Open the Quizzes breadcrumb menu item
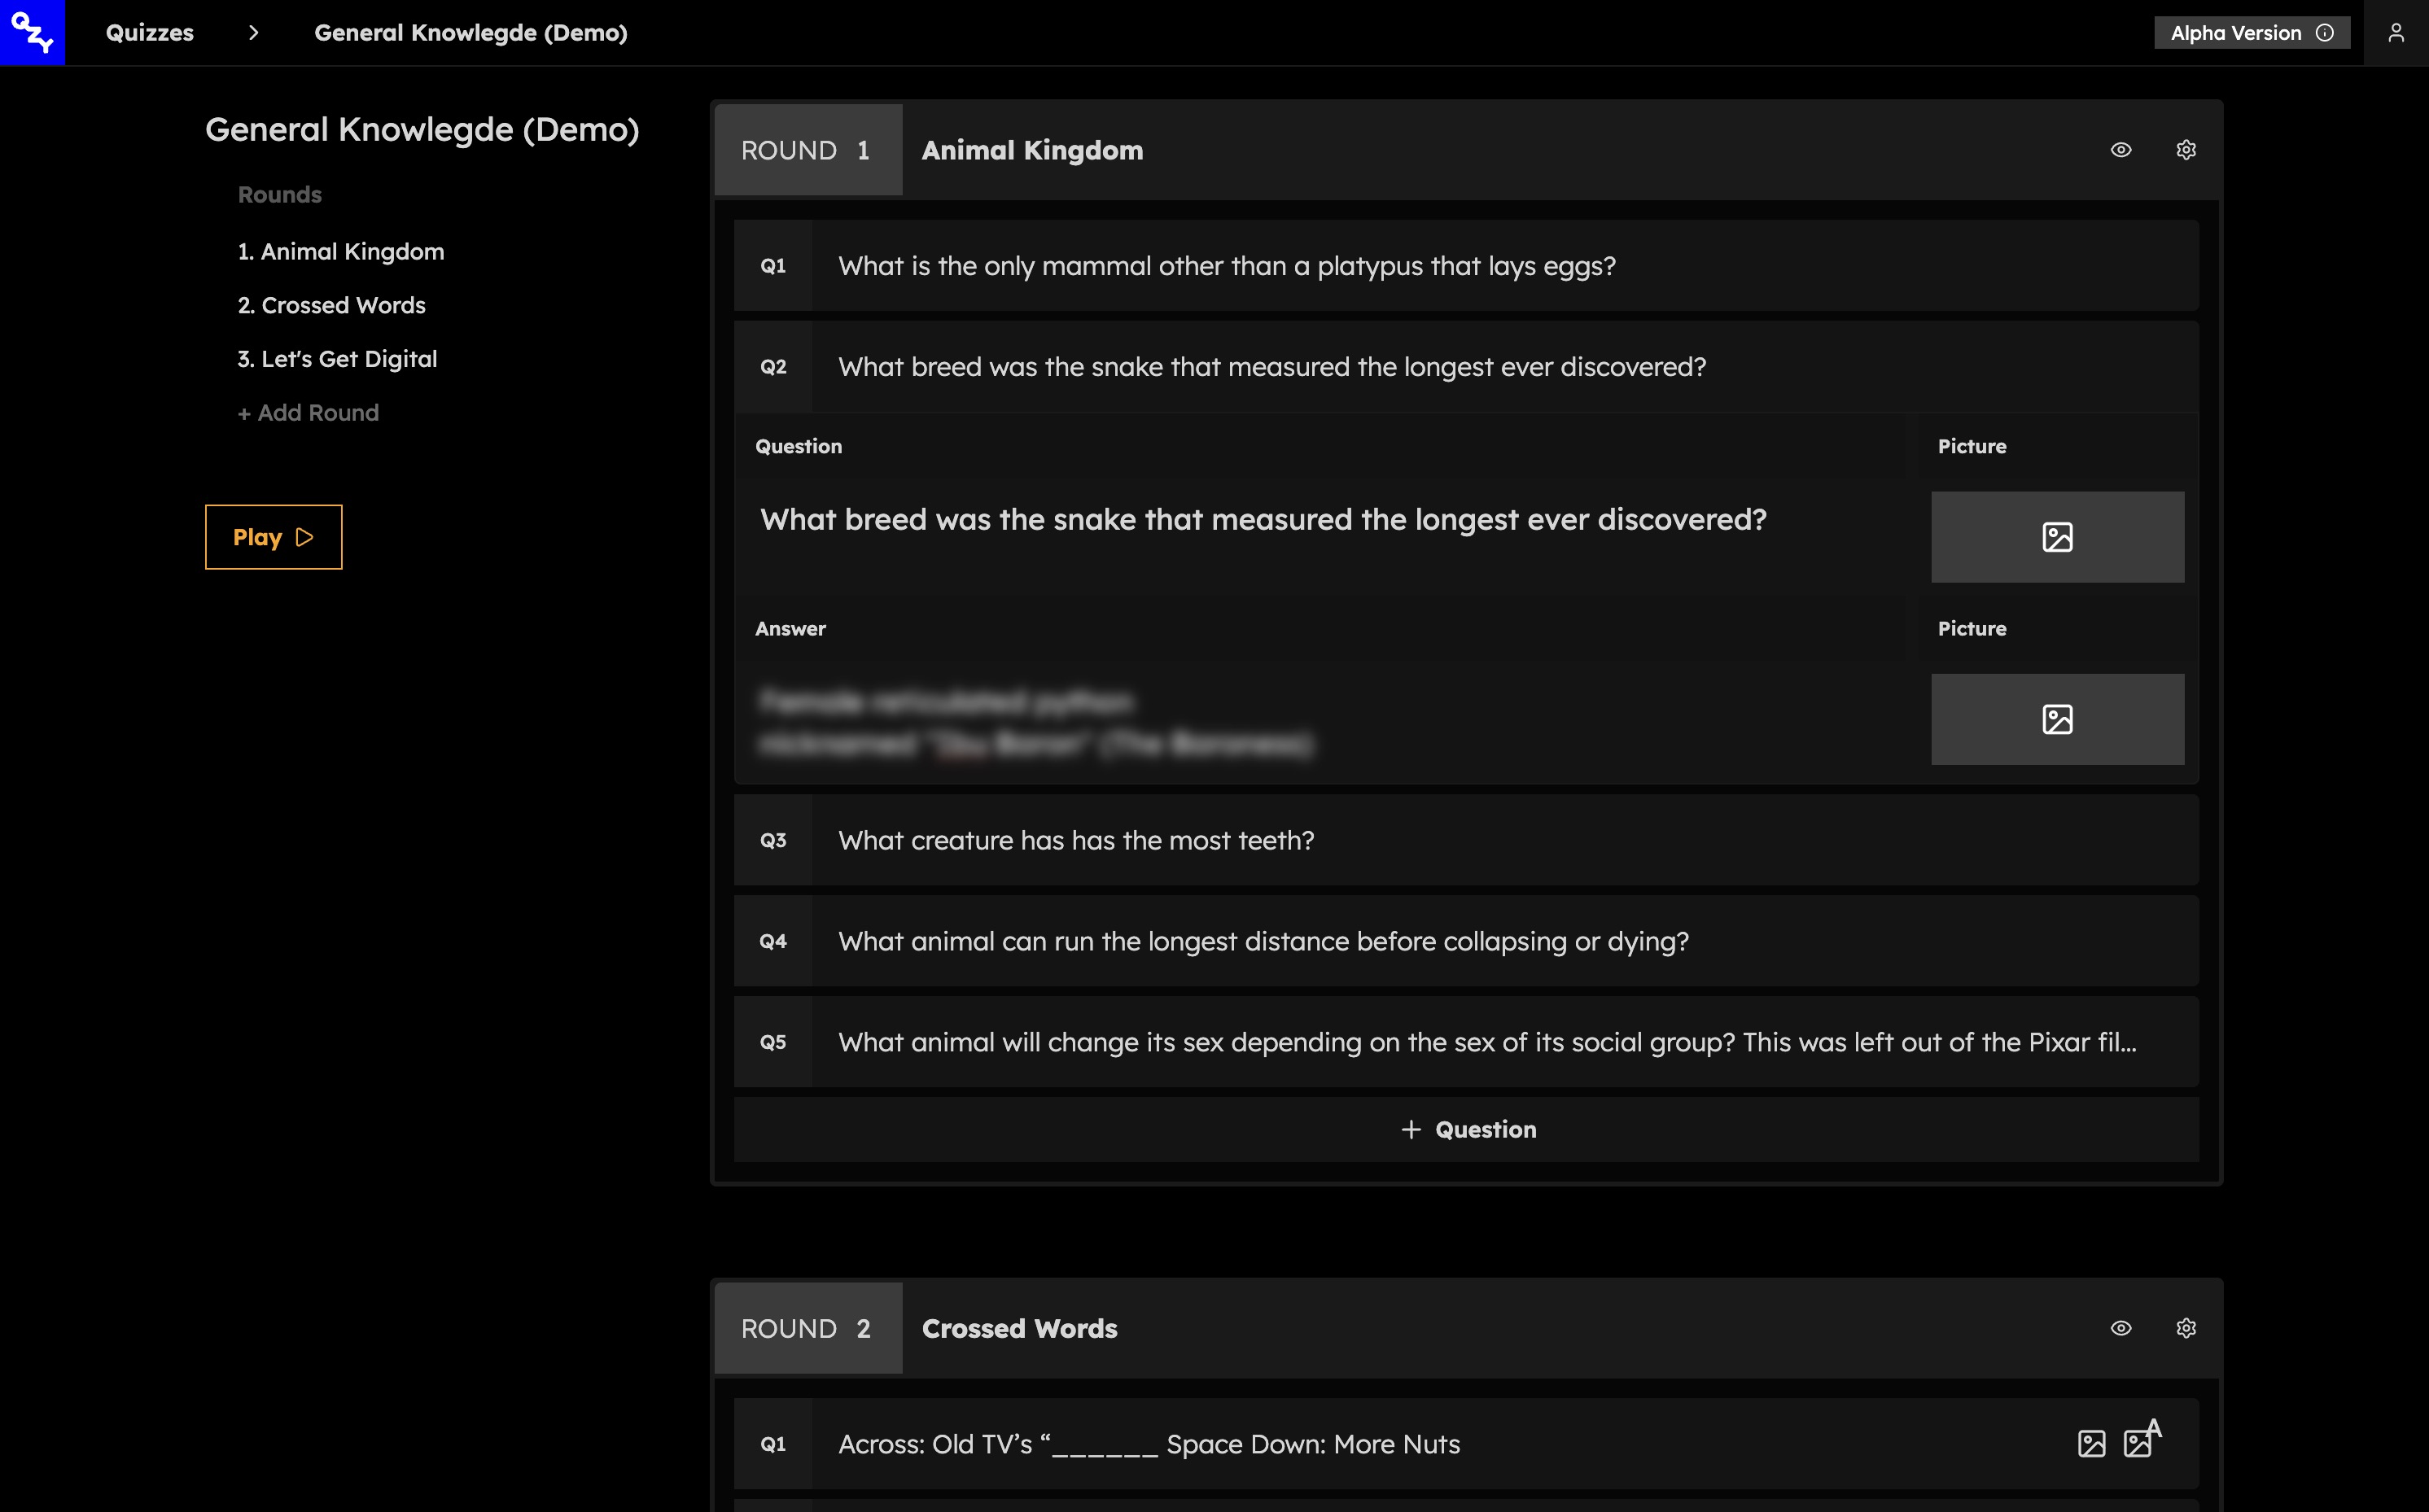The width and height of the screenshot is (2429, 1512). click(x=150, y=32)
